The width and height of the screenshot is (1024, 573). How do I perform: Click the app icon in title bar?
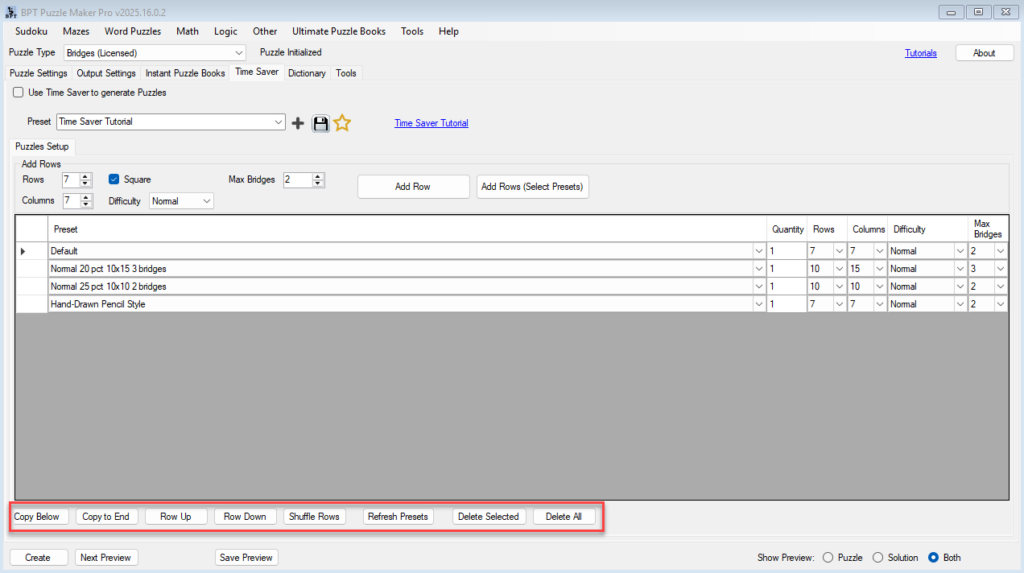[x=11, y=11]
